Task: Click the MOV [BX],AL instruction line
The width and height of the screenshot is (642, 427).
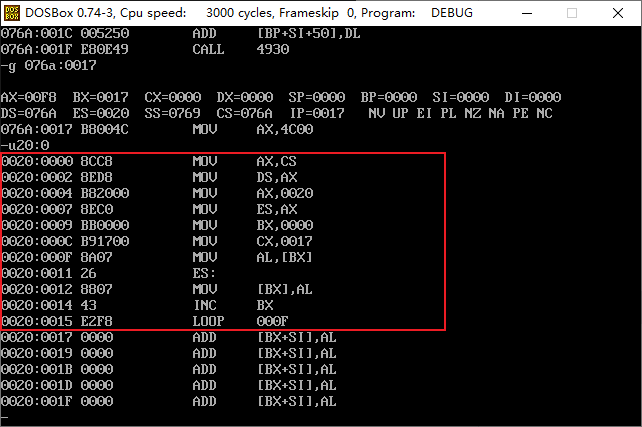Action: point(157,289)
